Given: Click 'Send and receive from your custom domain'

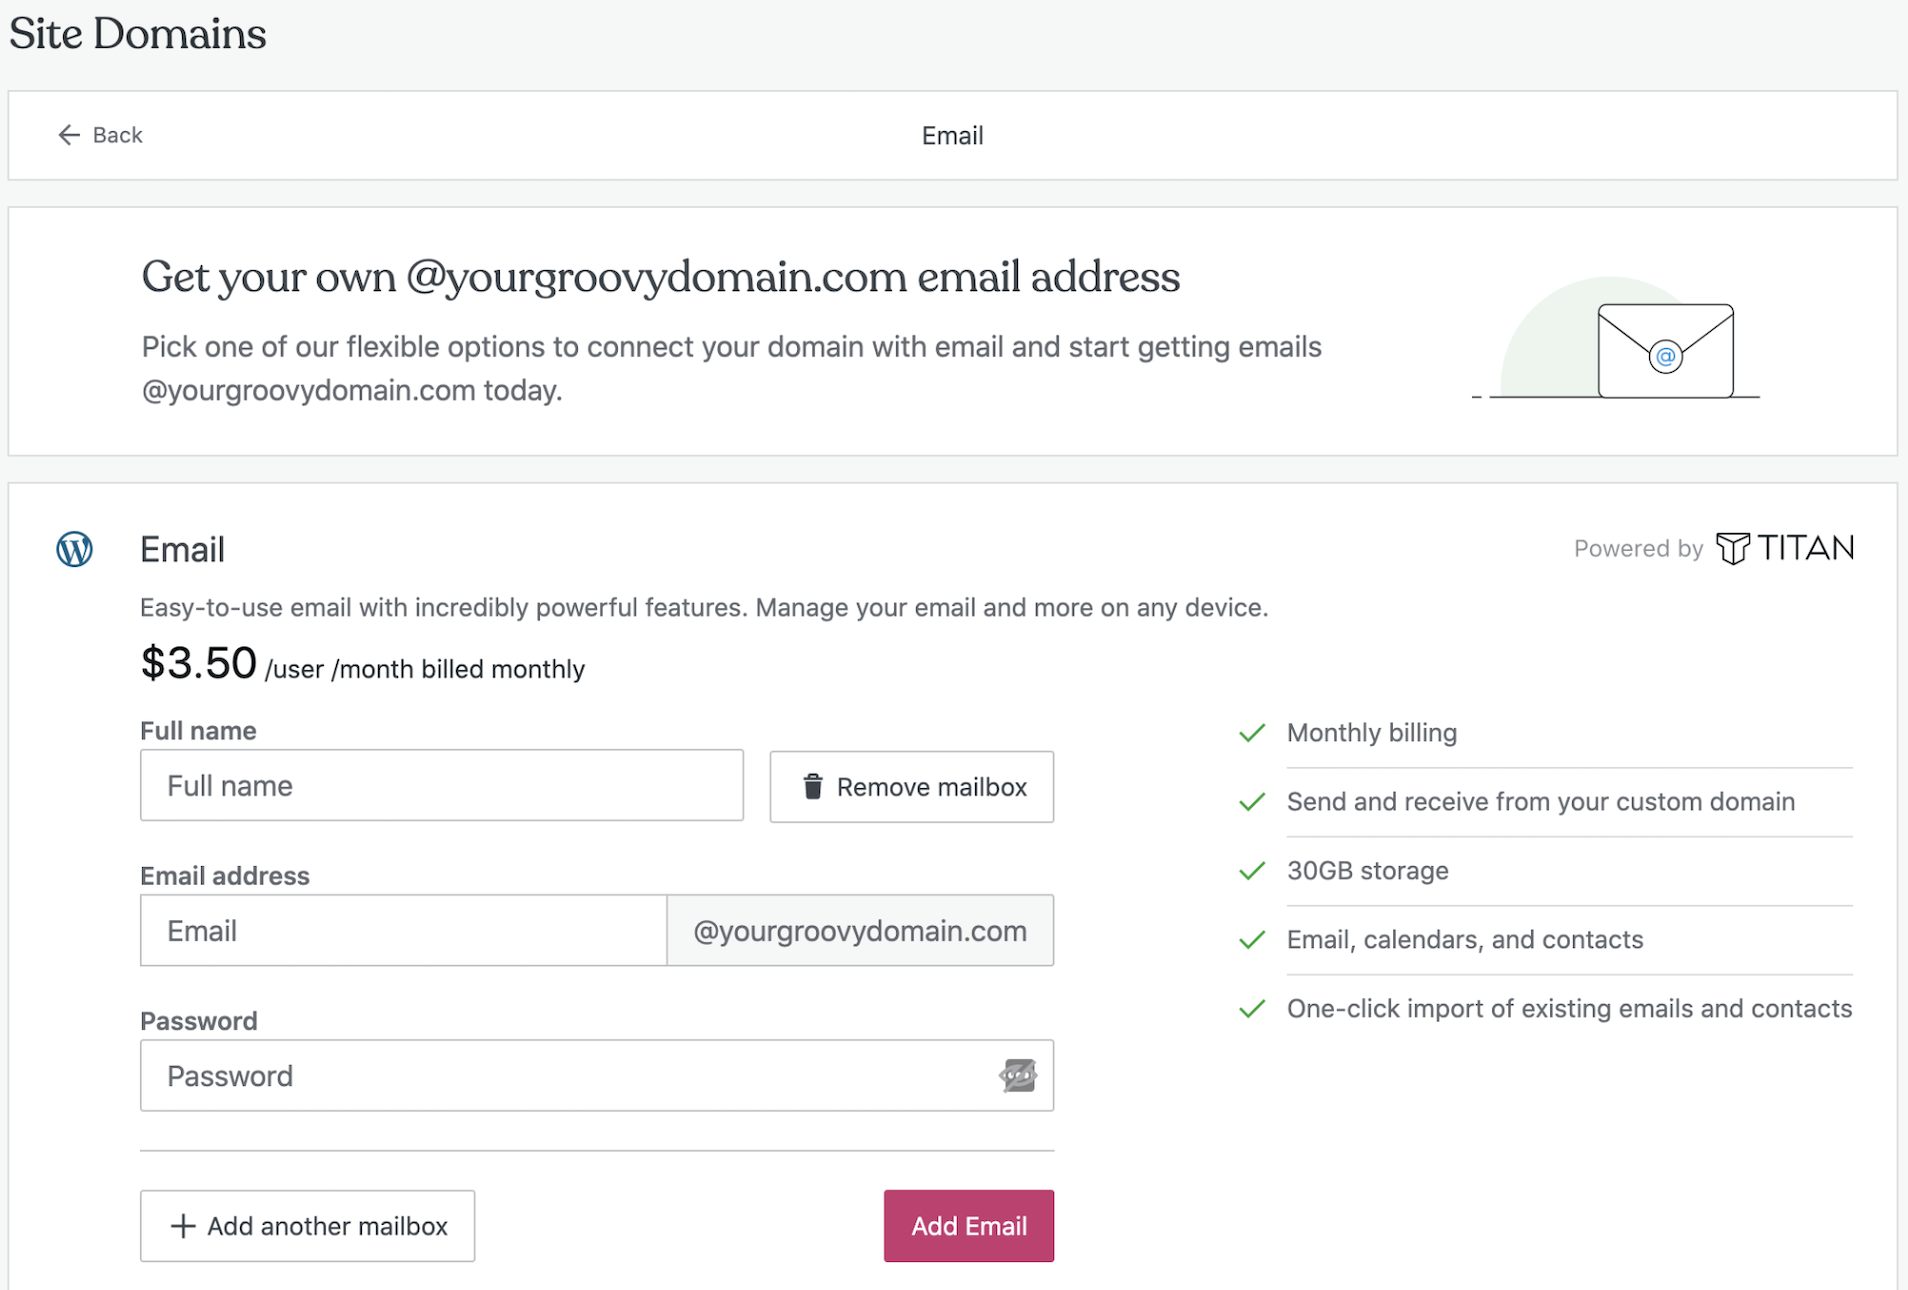Looking at the screenshot, I should click(x=1540, y=802).
